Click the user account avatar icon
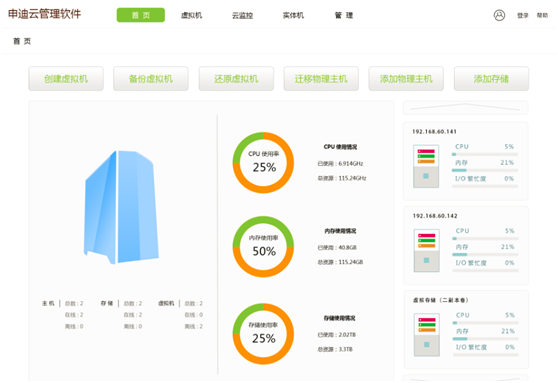558x383 pixels. tap(499, 15)
